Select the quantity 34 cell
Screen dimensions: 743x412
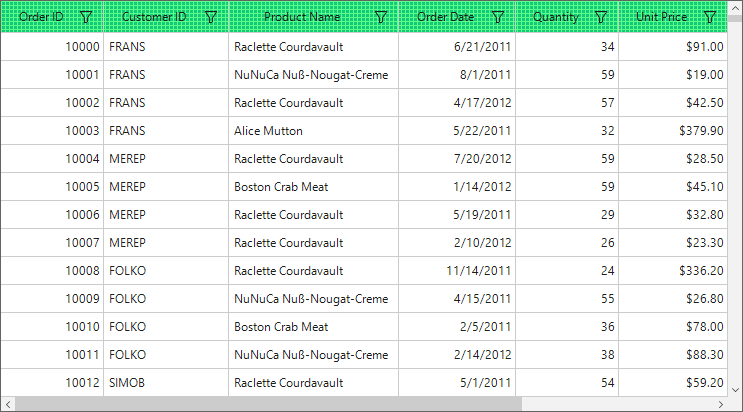[567, 46]
